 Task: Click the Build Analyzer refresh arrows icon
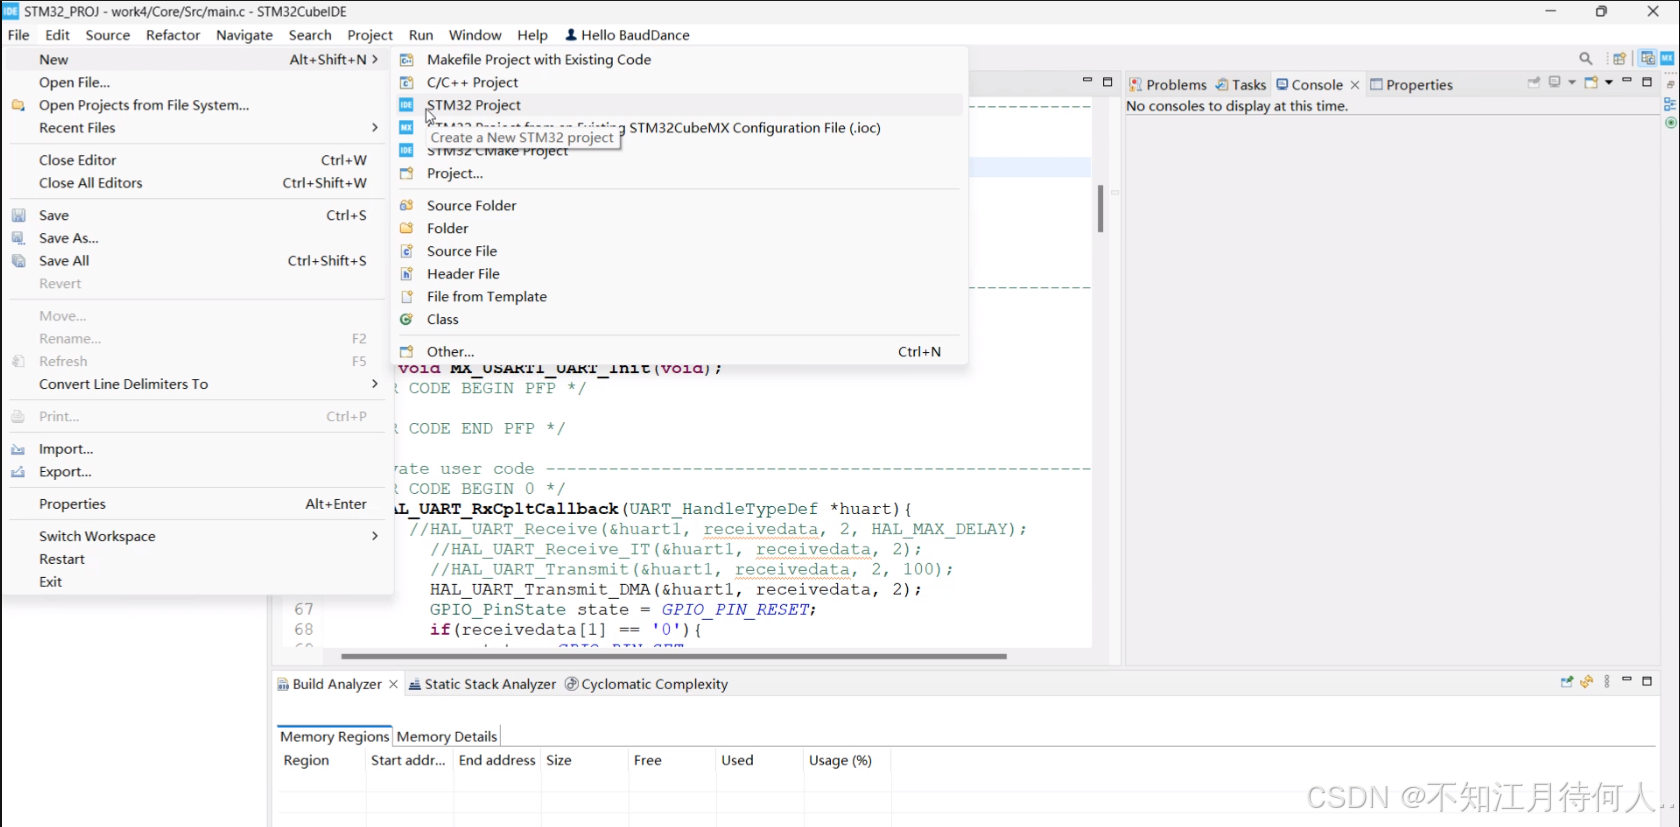(x=1587, y=682)
